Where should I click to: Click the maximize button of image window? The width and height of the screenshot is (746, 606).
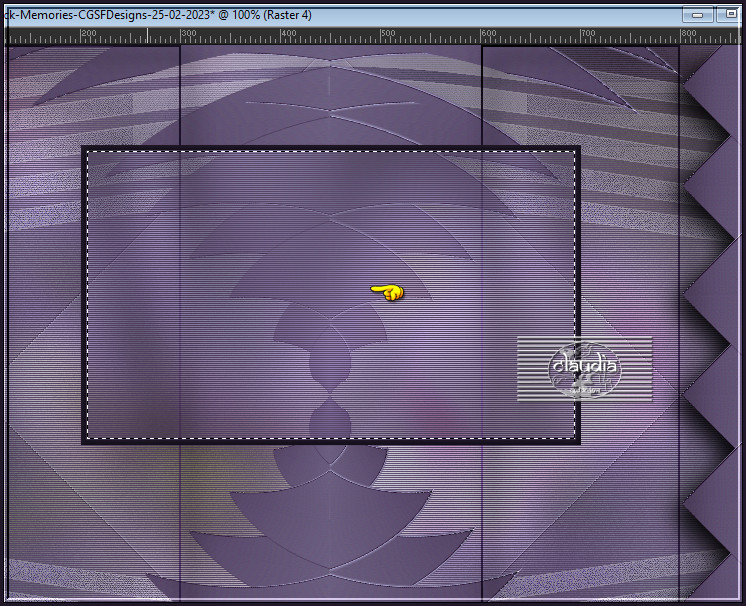click(731, 14)
